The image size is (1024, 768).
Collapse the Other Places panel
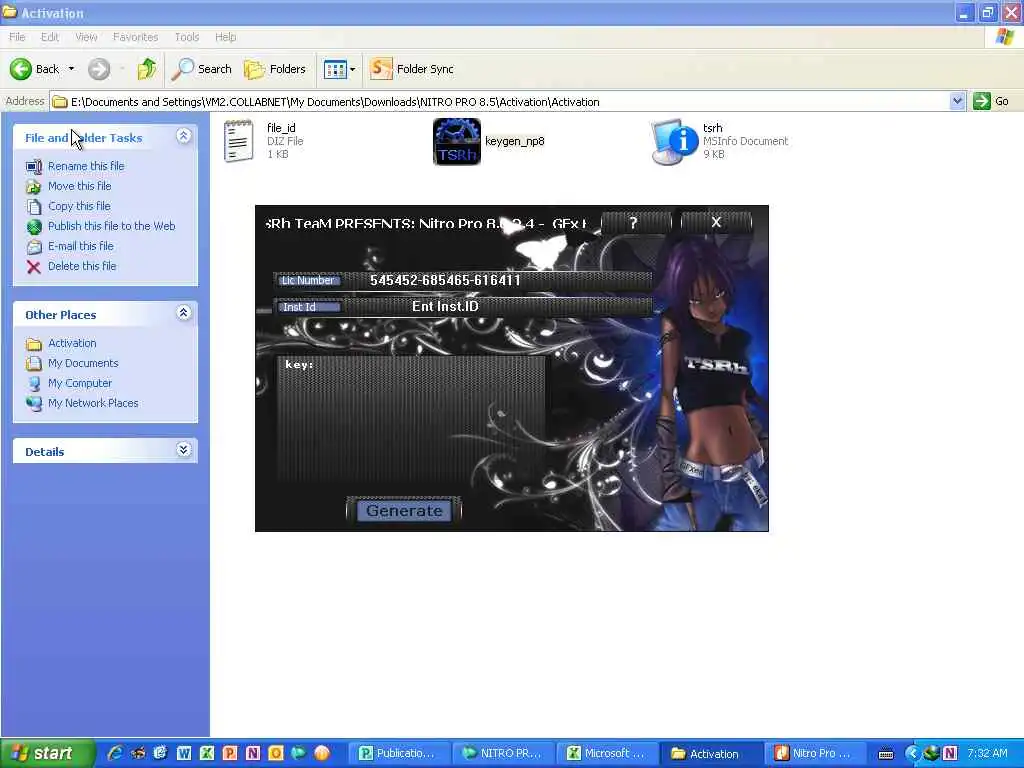coord(184,313)
